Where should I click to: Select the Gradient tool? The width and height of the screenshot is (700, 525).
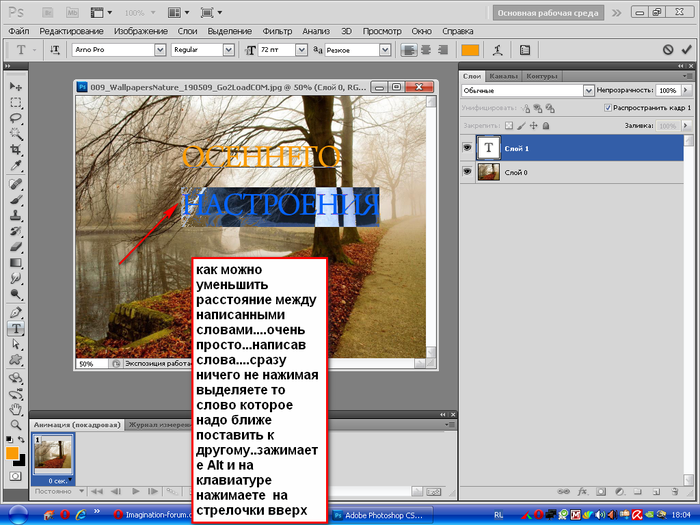click(16, 262)
